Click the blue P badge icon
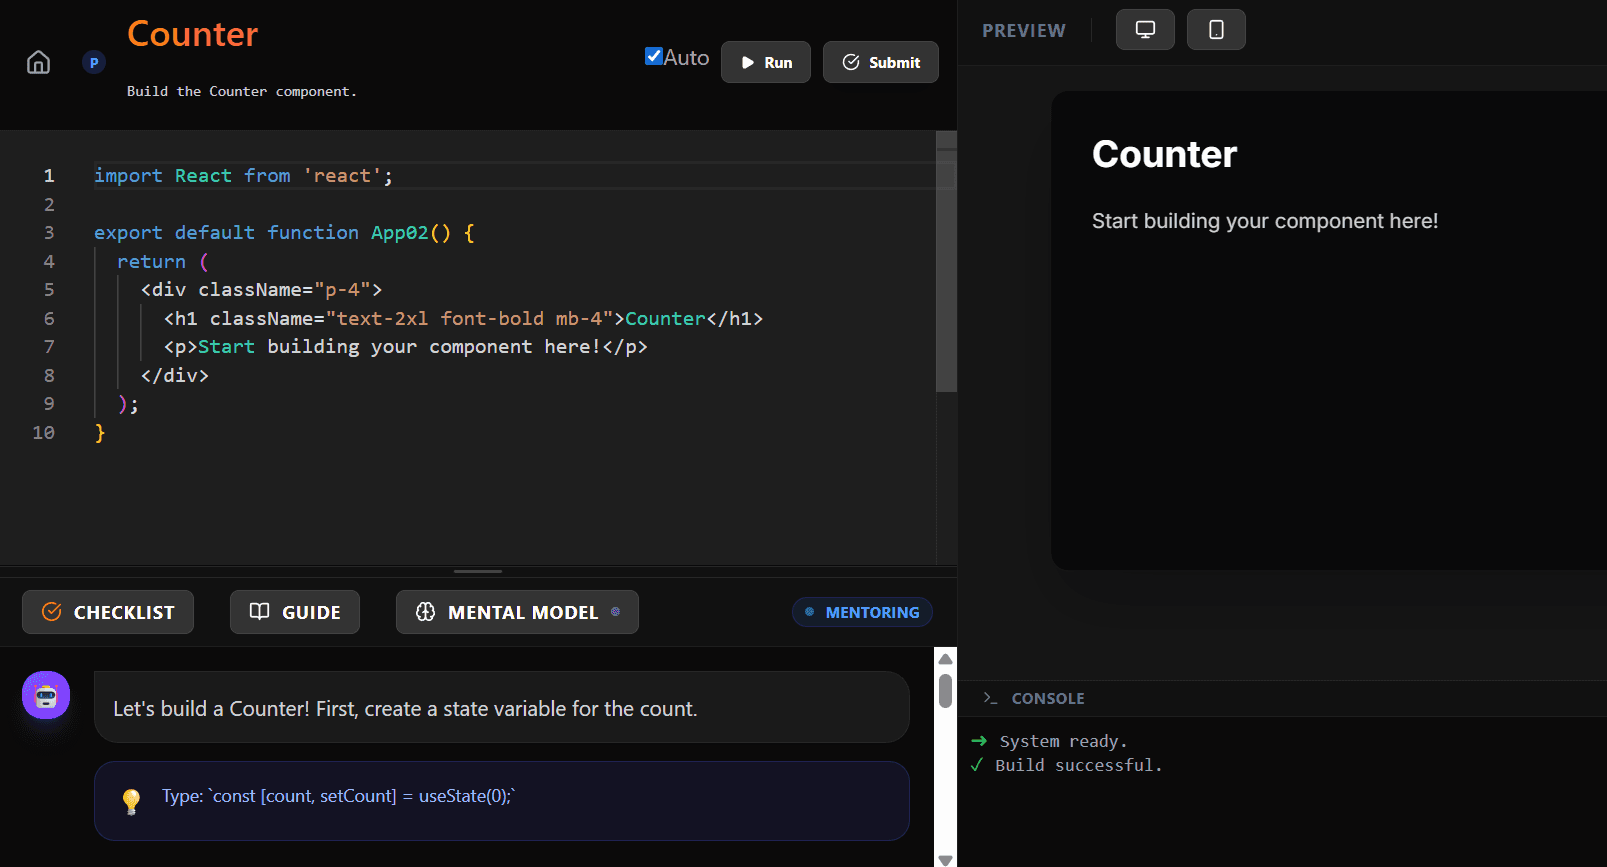 coord(94,62)
